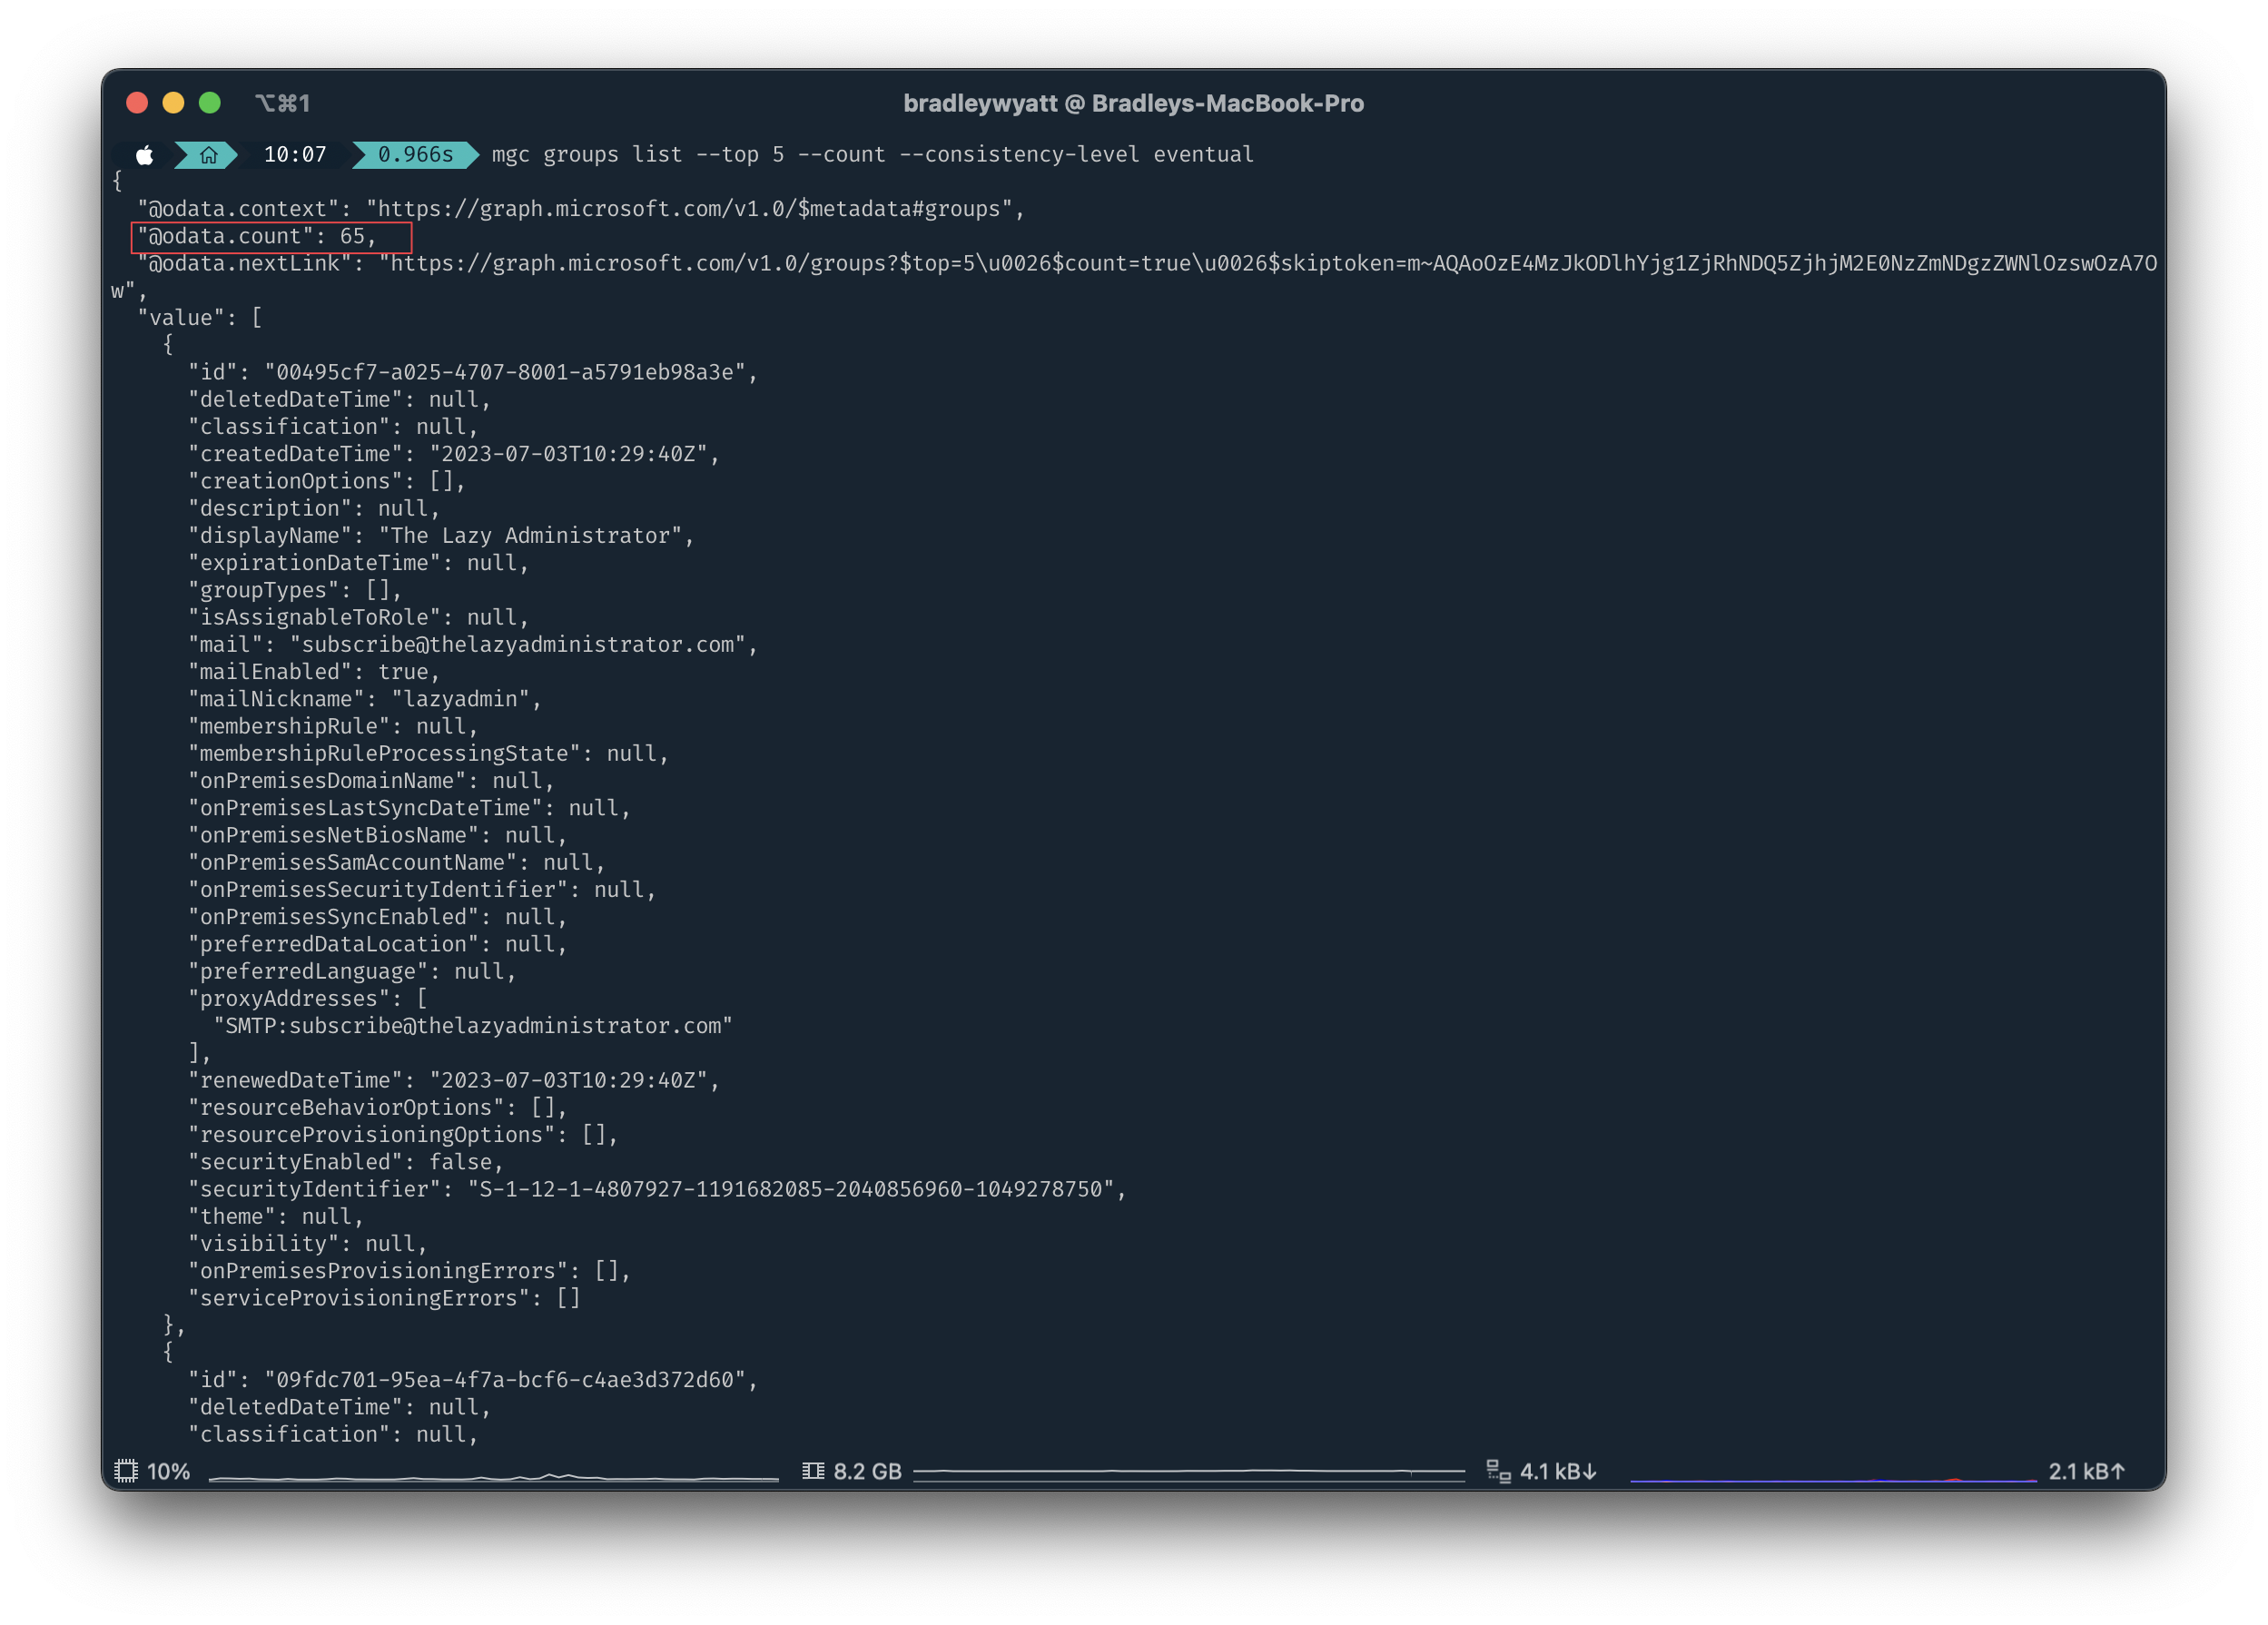Click the 8.2 GB memory value
This screenshot has height=1625, width=2268.
[867, 1471]
